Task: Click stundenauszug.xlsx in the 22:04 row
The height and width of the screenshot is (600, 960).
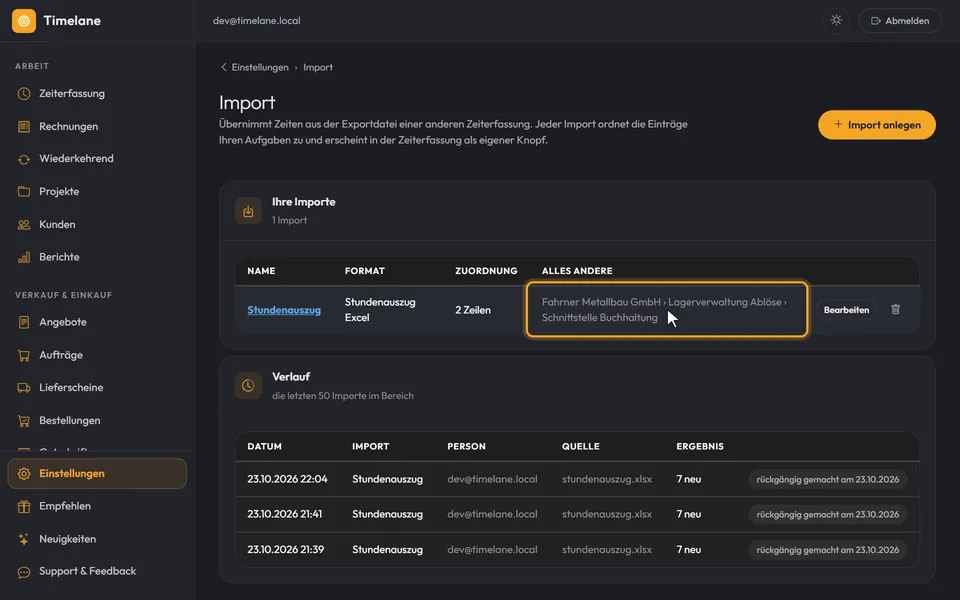Action: [x=607, y=479]
